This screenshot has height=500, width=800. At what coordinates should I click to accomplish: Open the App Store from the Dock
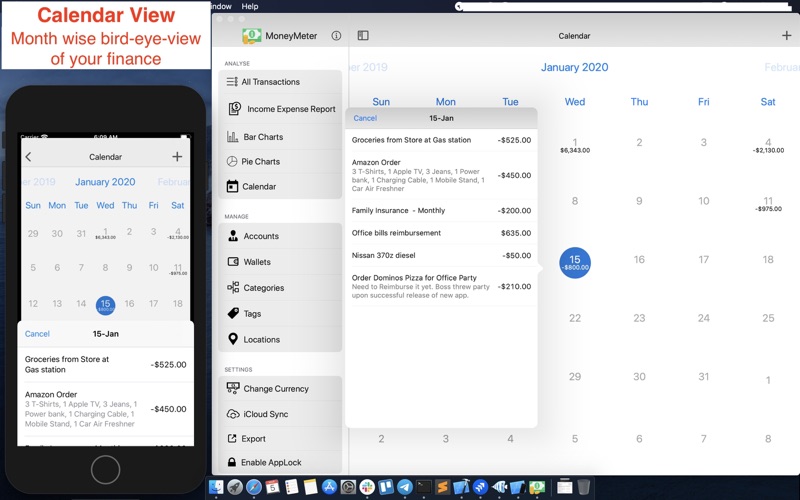click(329, 487)
